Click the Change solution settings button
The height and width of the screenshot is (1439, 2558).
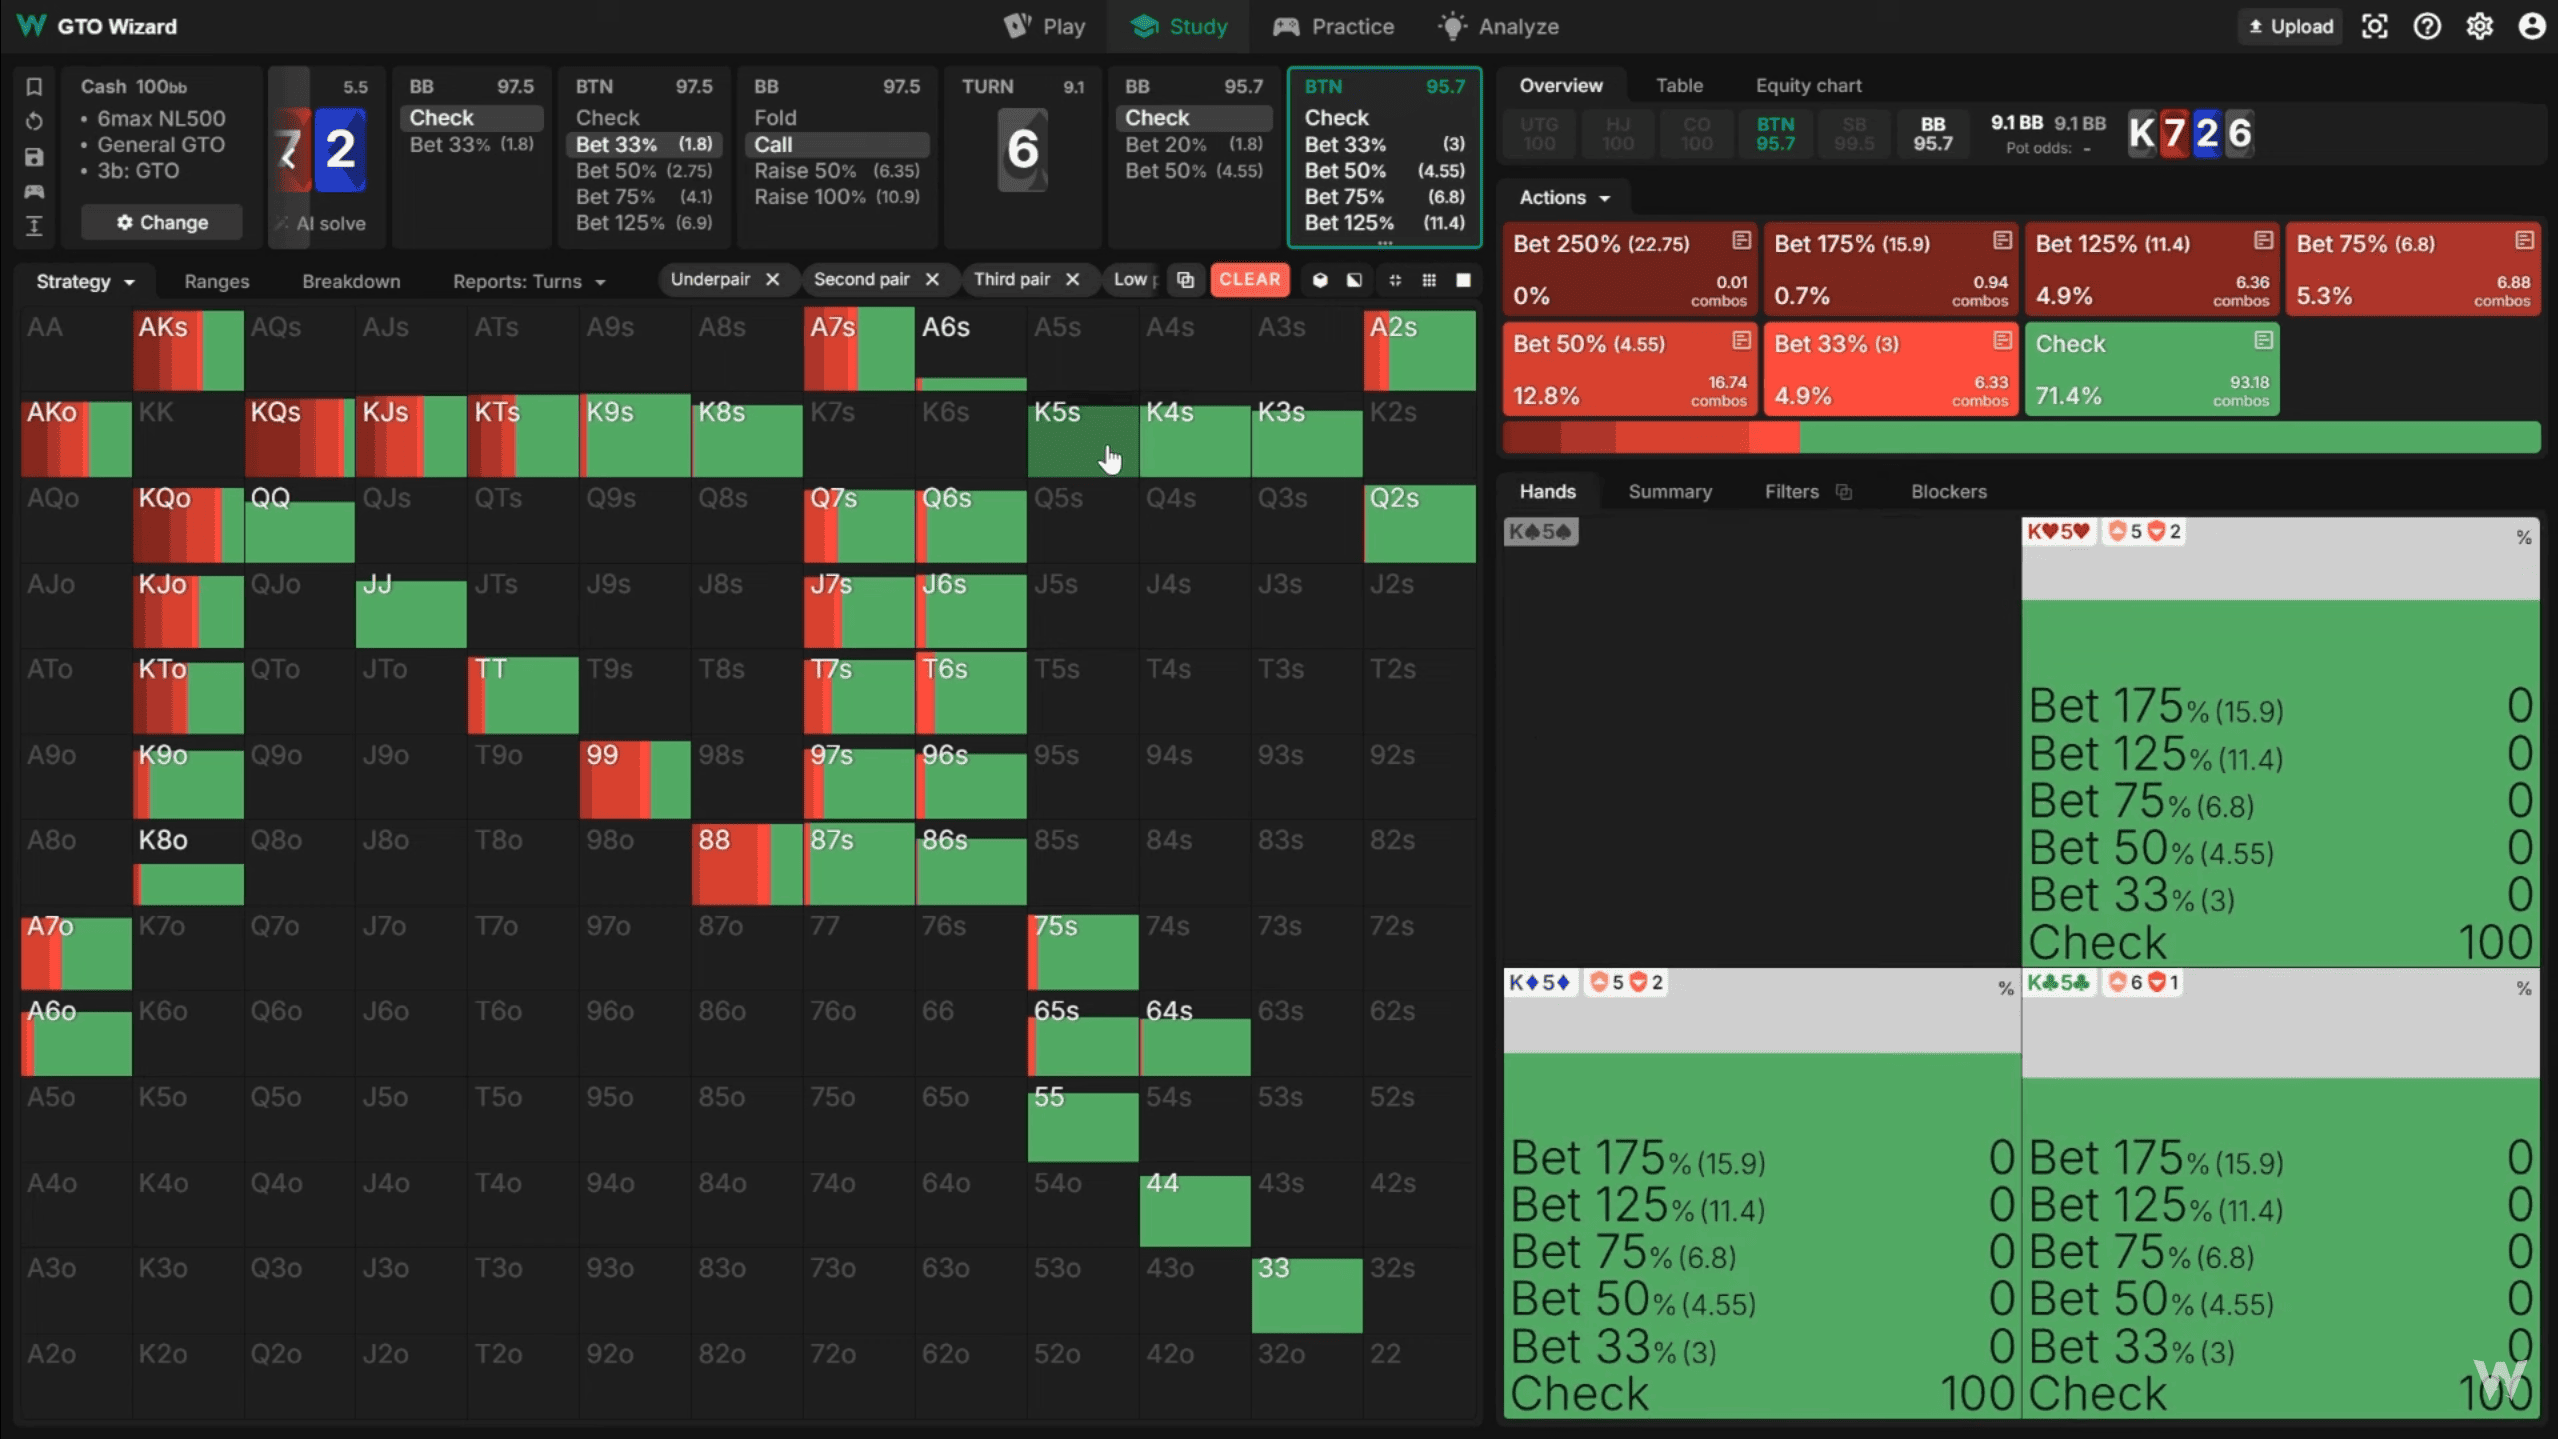coord(162,222)
